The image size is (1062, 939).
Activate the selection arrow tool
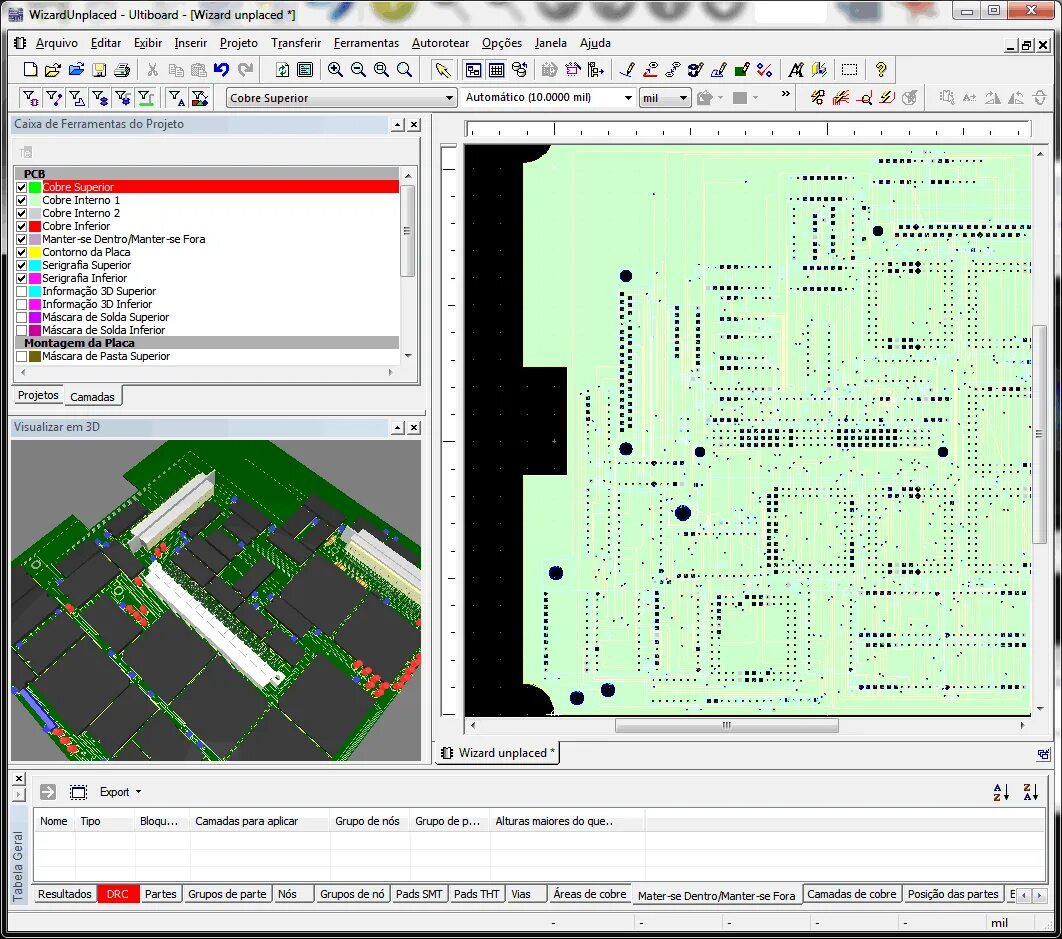click(x=443, y=70)
